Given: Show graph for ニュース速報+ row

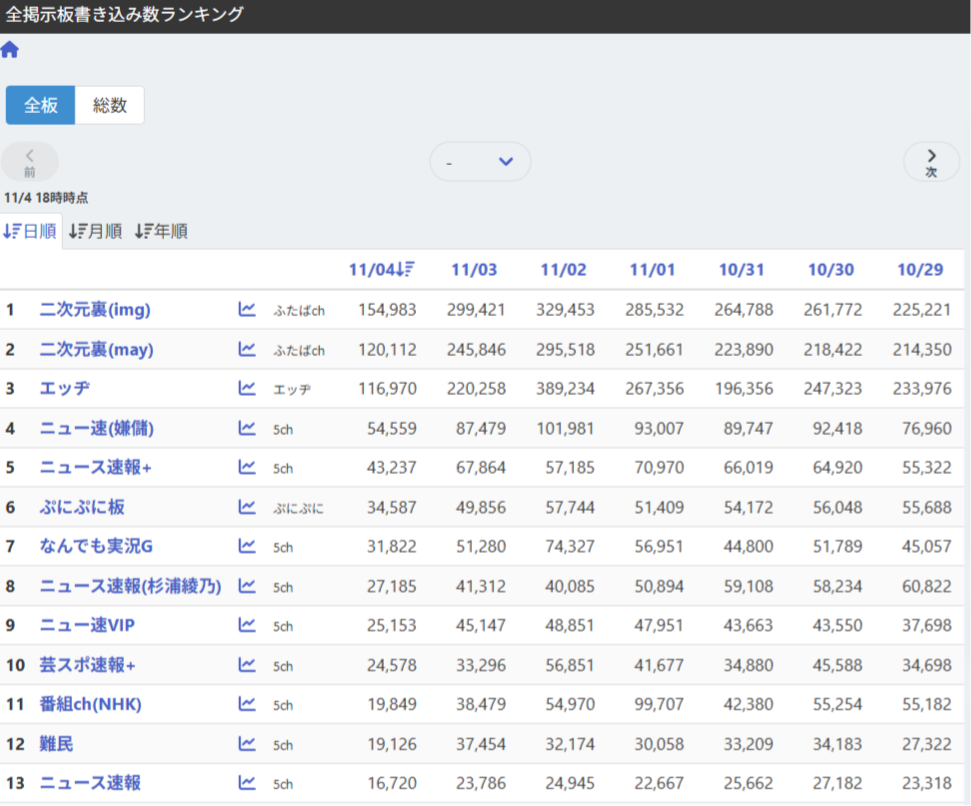Looking at the screenshot, I should tap(247, 468).
